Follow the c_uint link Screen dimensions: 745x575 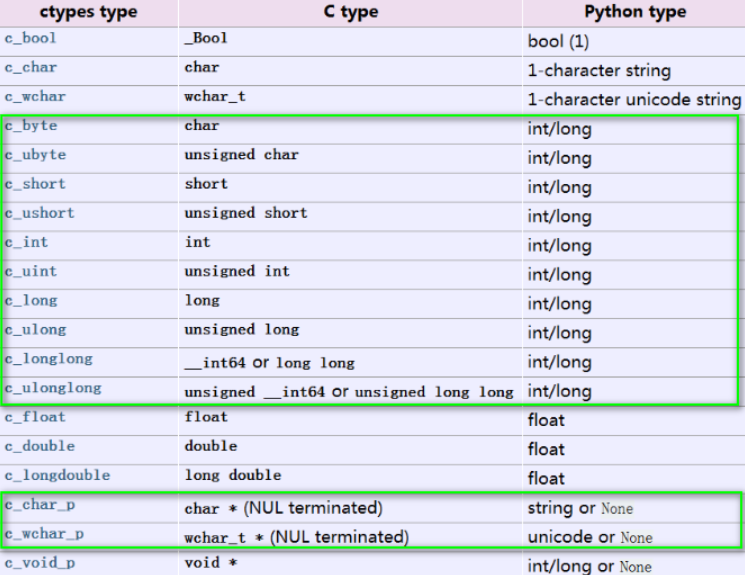pos(28,272)
